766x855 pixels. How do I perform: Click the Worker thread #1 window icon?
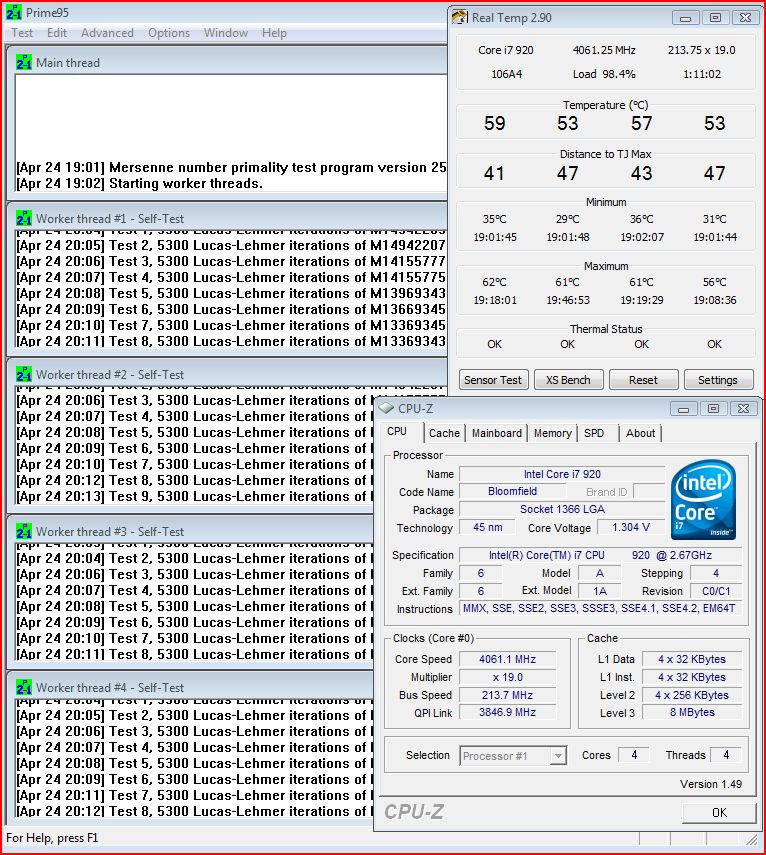click(x=24, y=218)
